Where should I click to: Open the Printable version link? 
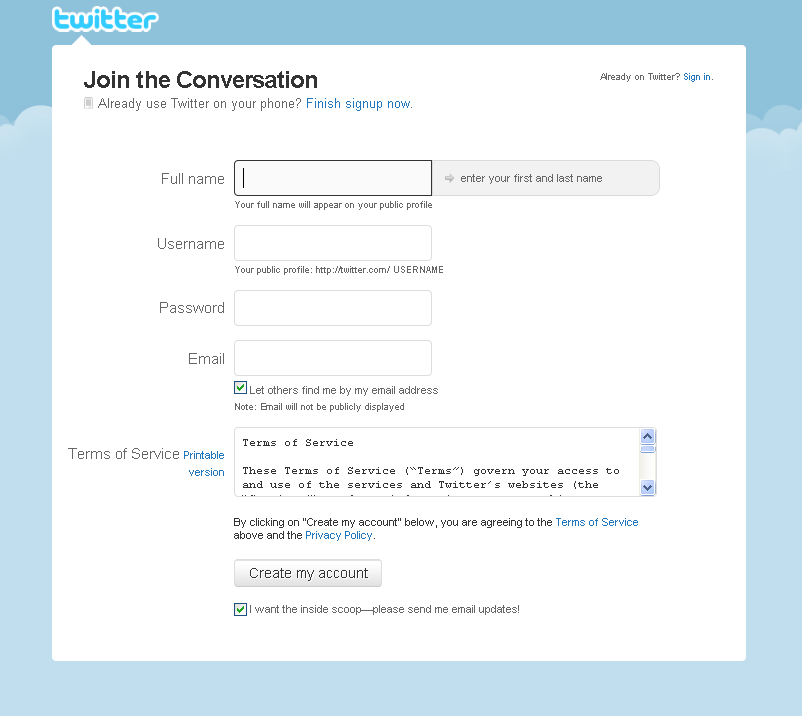click(x=205, y=463)
